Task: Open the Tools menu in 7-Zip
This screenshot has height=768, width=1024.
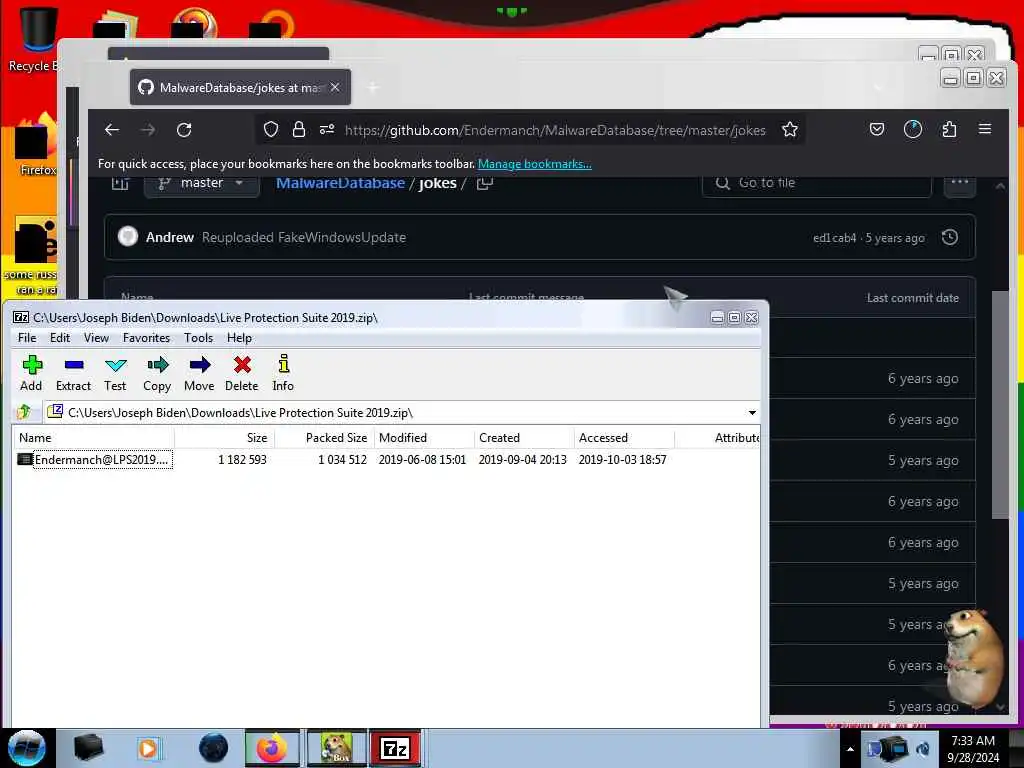Action: coord(198,338)
